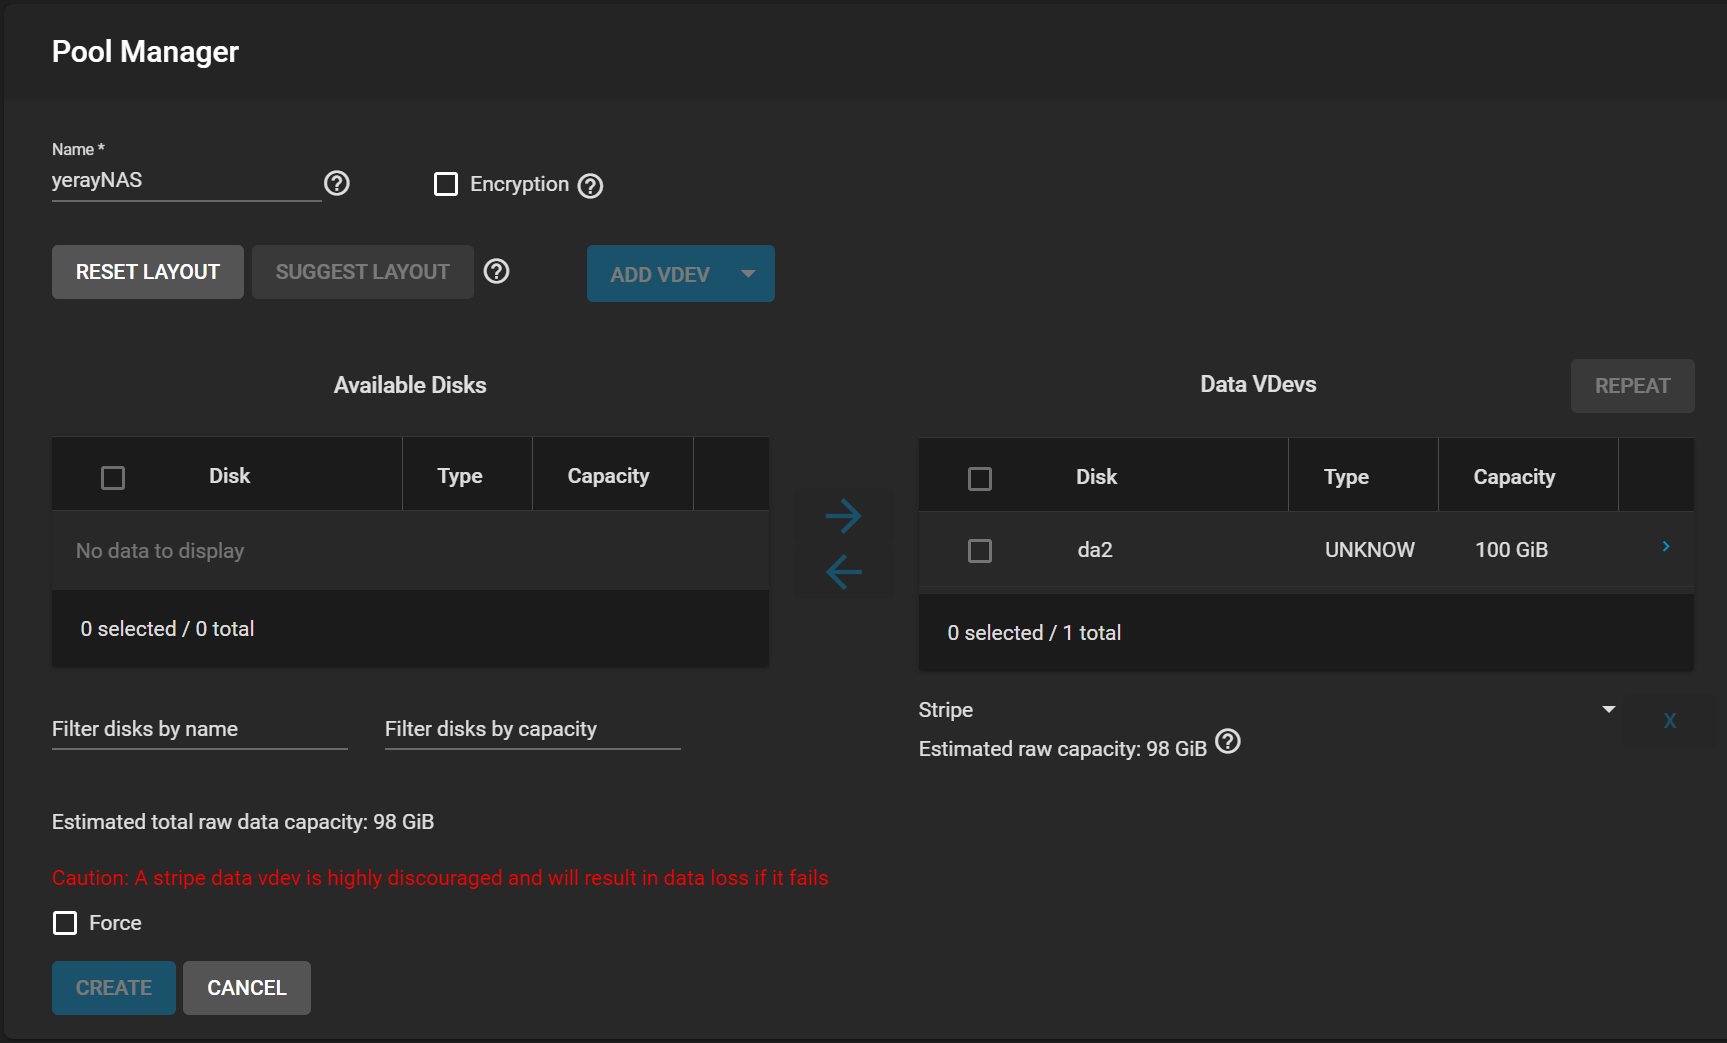Click the Reset Layout button
This screenshot has width=1727, height=1043.
point(148,272)
